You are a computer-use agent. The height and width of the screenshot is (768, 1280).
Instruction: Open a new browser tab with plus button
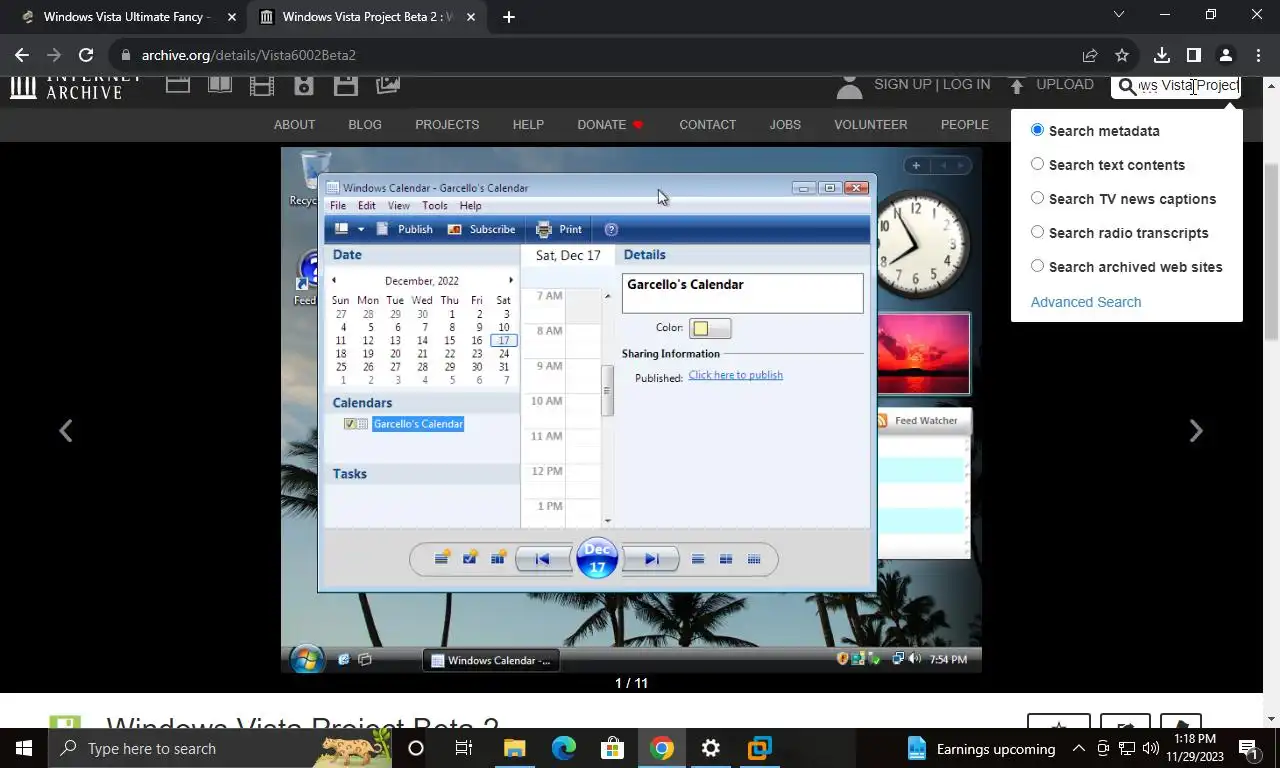tap(508, 17)
